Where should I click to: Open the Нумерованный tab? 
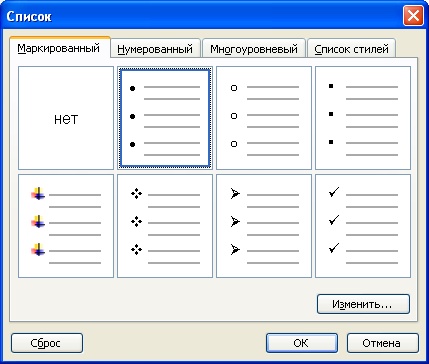click(x=155, y=49)
